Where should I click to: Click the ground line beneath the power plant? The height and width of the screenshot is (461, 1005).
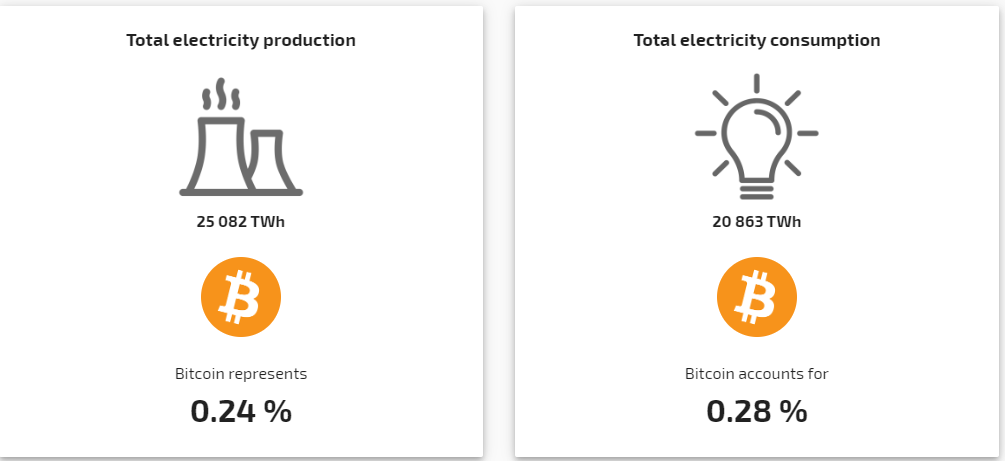click(240, 191)
